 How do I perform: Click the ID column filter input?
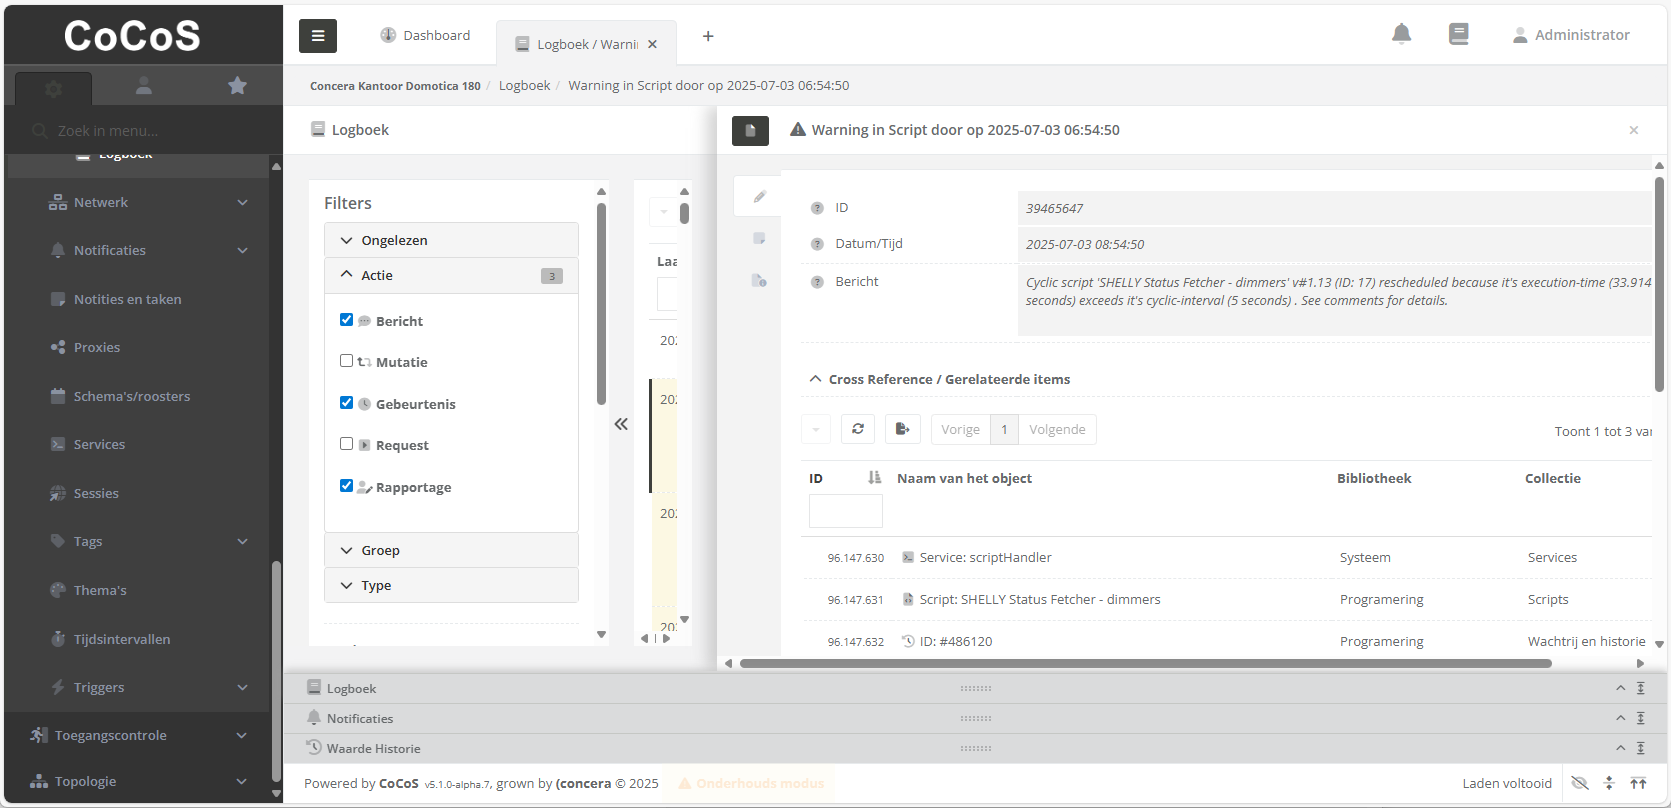pyautogui.click(x=845, y=511)
